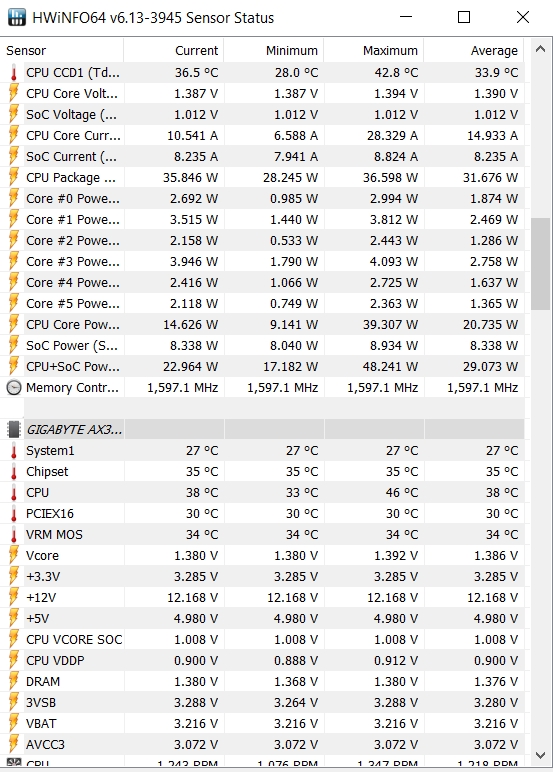Image resolution: width=553 pixels, height=772 pixels.
Task: Click the HWiNFO64 app icon in title bar
Action: point(17,17)
